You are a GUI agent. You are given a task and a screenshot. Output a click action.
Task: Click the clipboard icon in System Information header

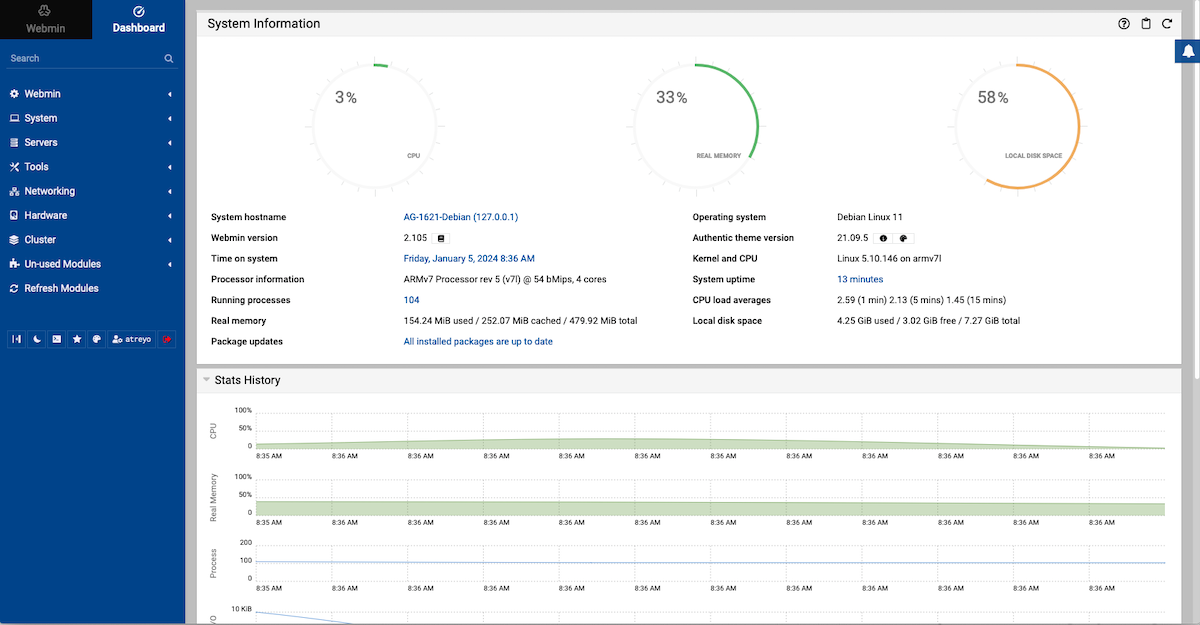pos(1146,23)
